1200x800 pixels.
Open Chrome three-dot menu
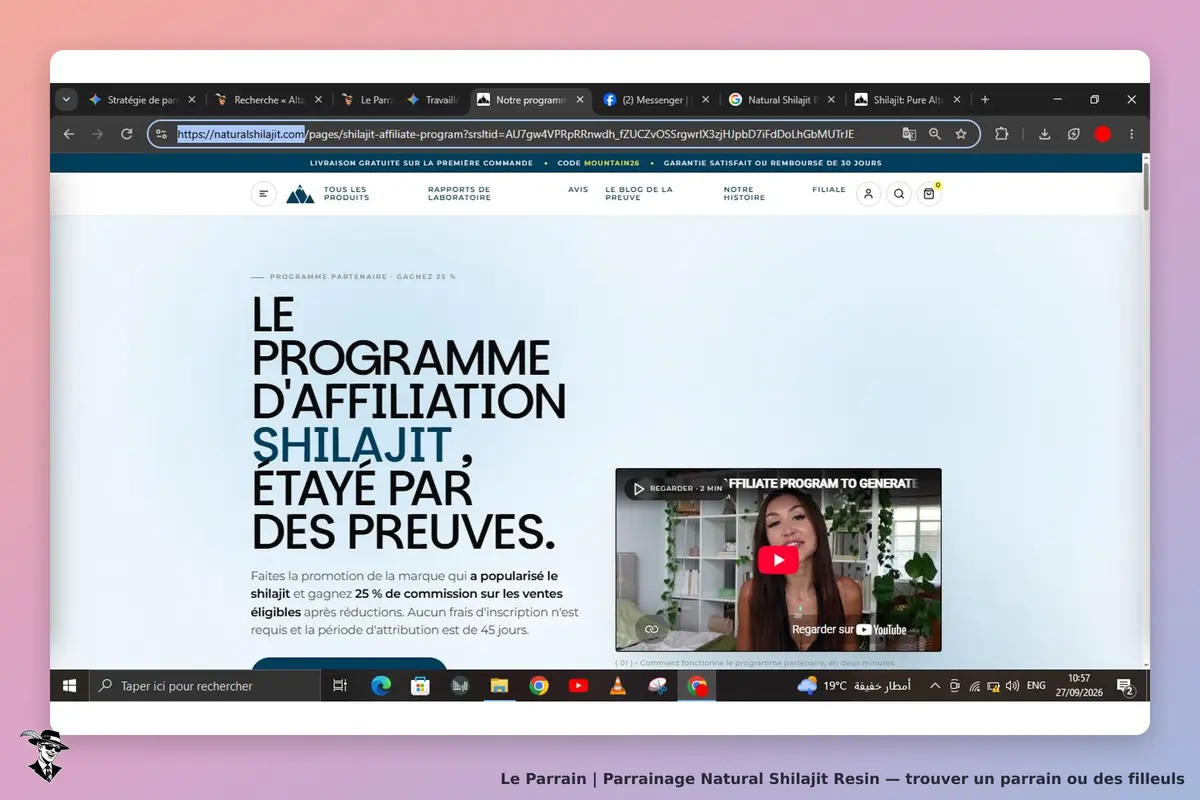[1132, 134]
